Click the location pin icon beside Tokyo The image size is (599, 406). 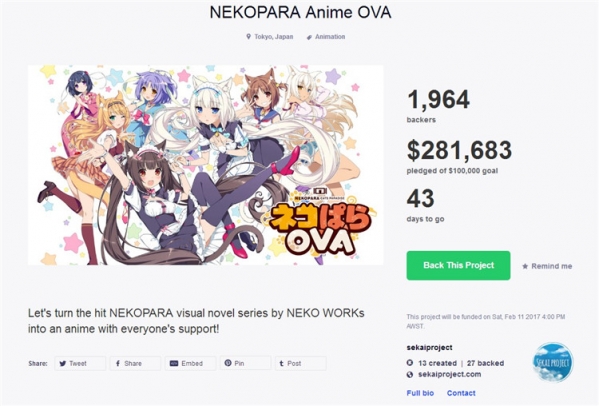click(248, 37)
